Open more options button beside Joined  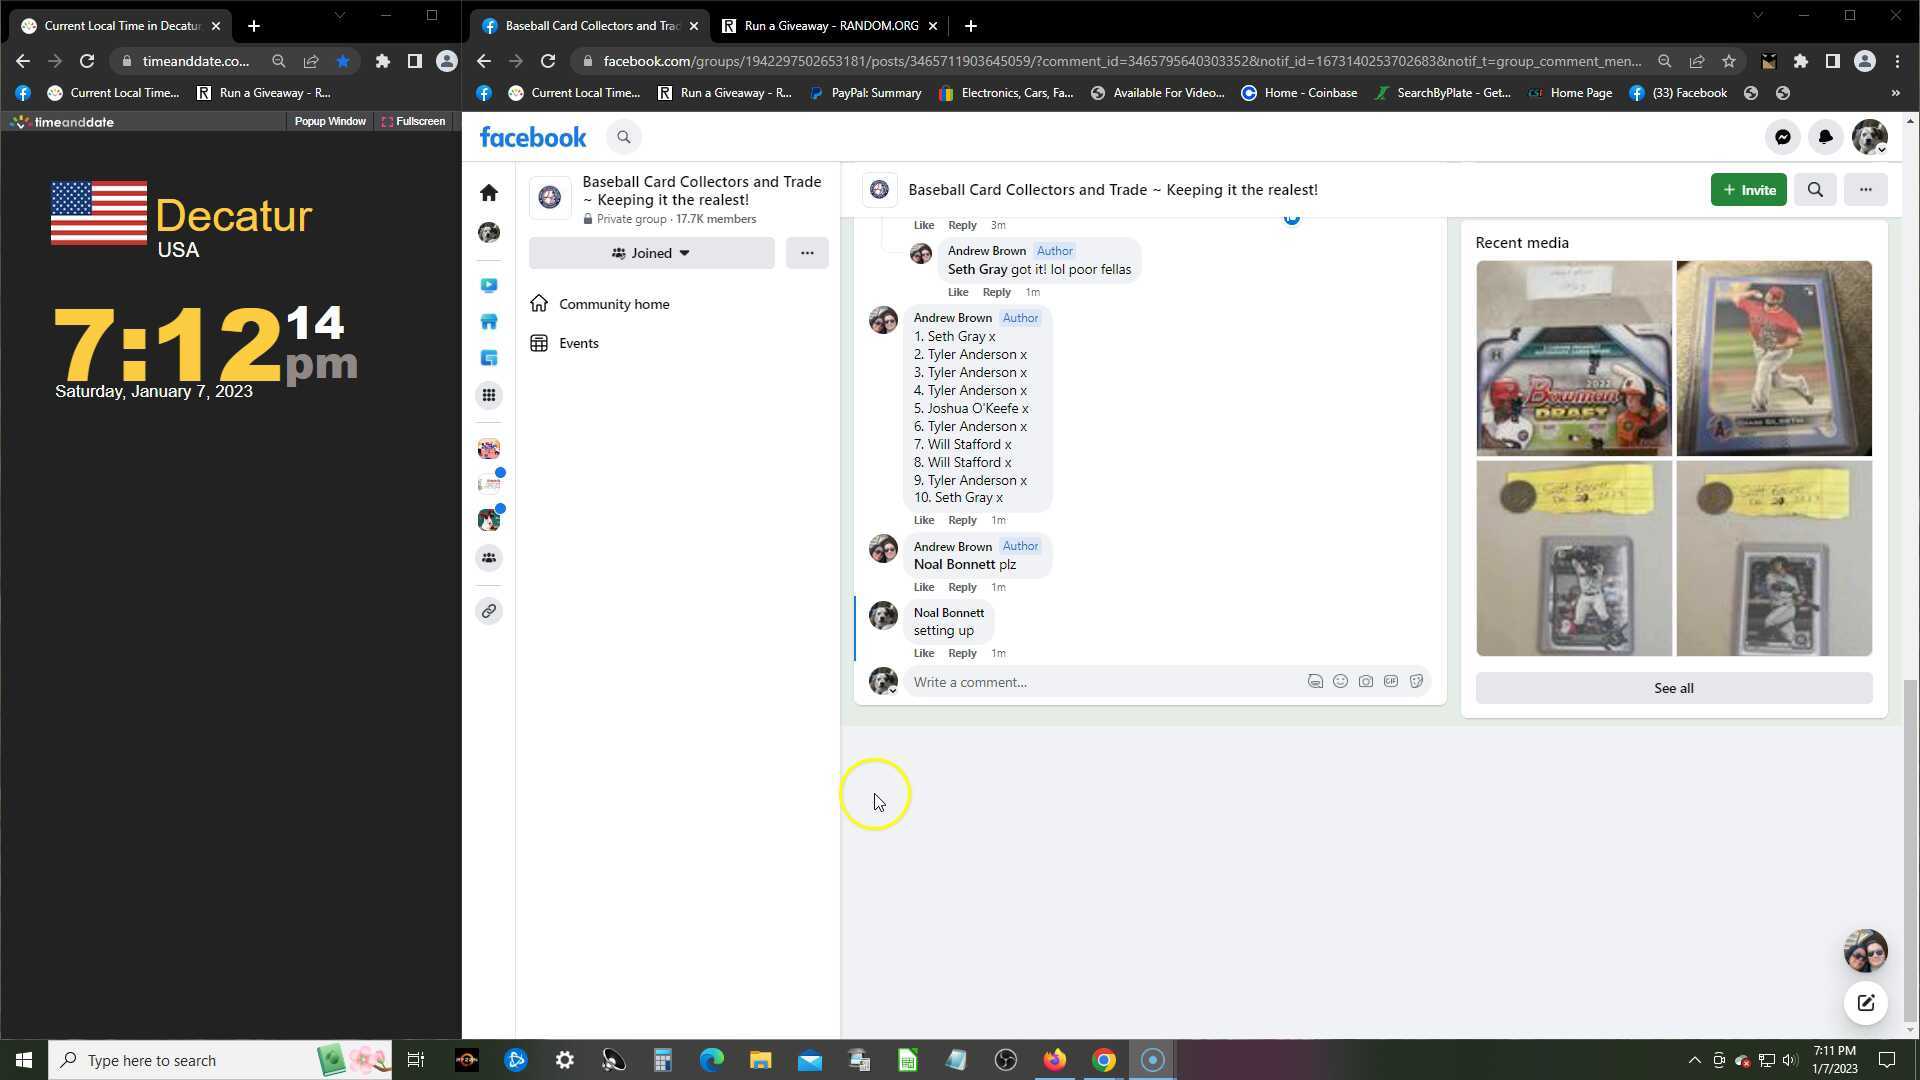(x=807, y=253)
